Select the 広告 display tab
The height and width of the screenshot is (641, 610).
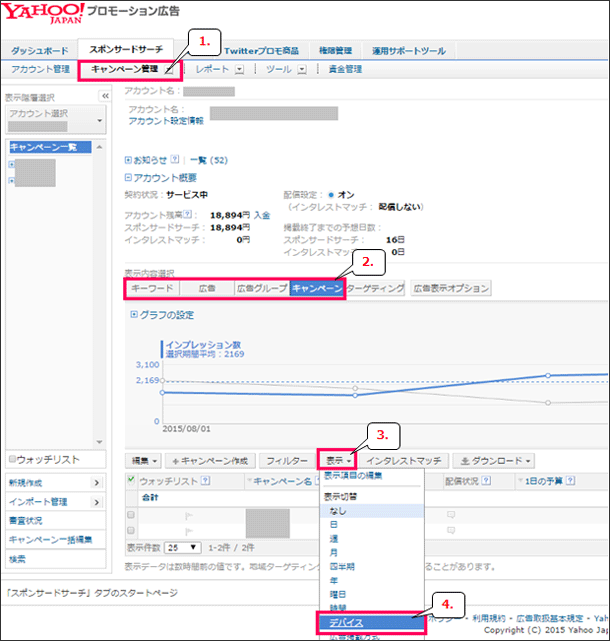207,288
